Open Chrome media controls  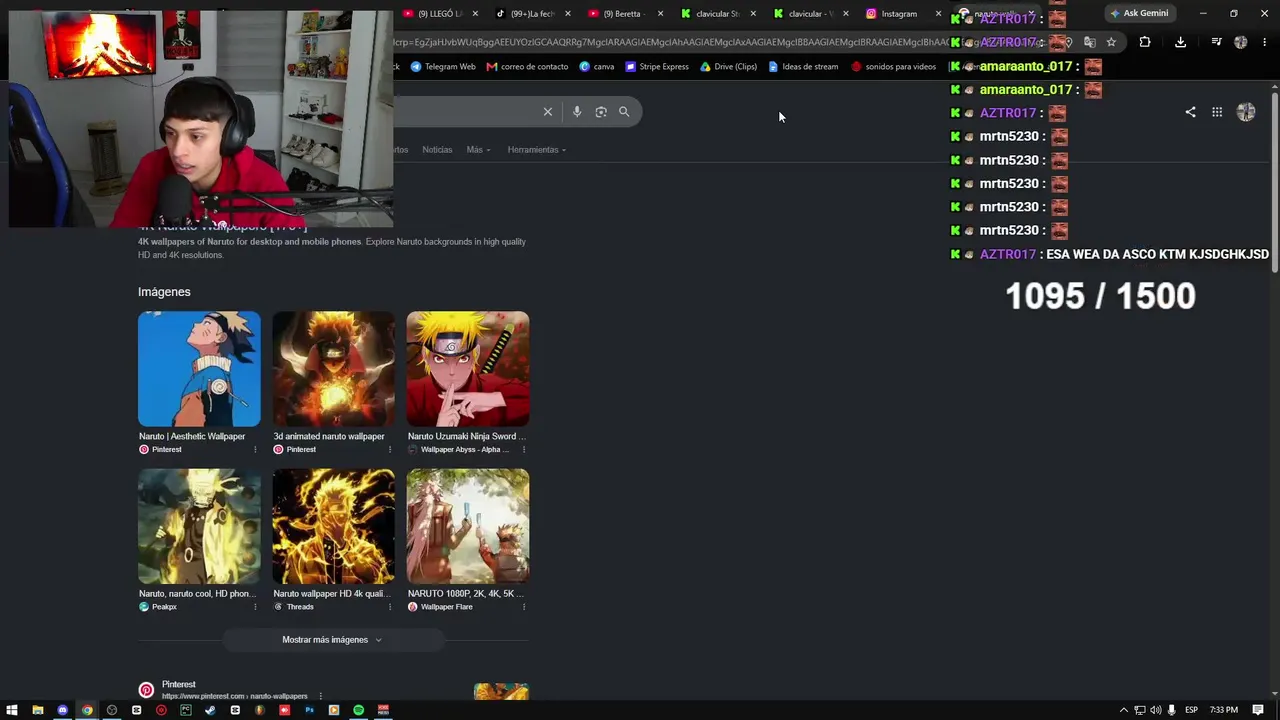(1216, 42)
